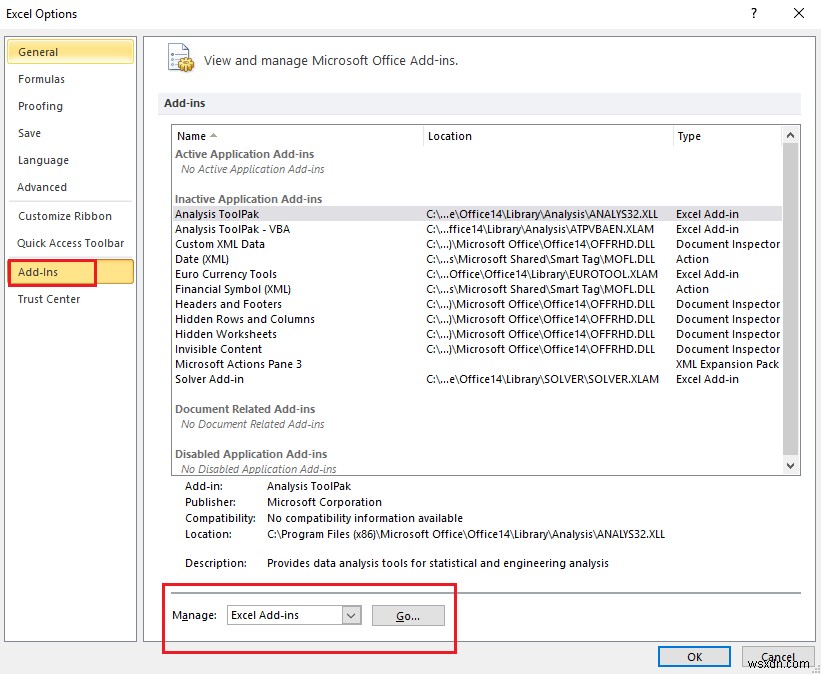Toggle Name column sort order
This screenshot has width=821, height=674.
(189, 136)
